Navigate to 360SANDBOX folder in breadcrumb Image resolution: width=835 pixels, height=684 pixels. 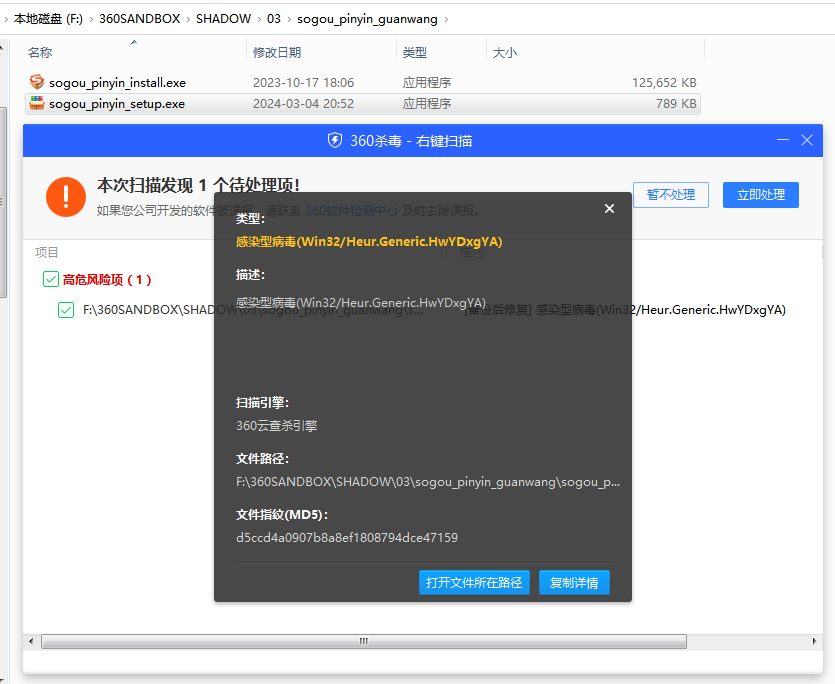click(x=140, y=19)
